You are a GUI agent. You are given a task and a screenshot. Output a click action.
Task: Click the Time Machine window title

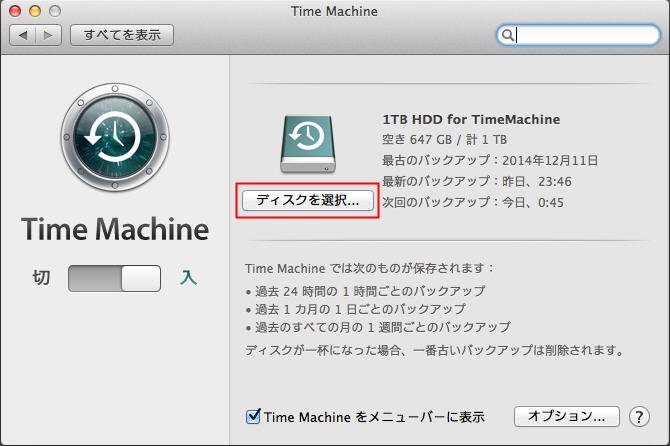point(335,11)
